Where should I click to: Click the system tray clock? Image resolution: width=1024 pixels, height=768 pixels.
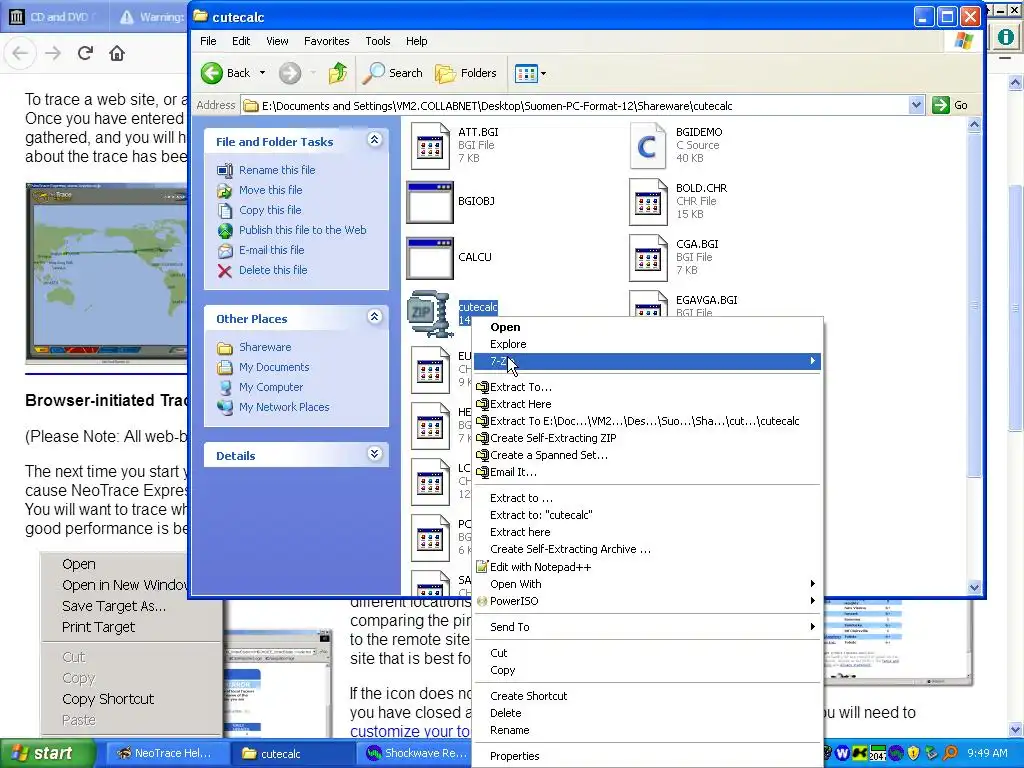pyautogui.click(x=987, y=754)
